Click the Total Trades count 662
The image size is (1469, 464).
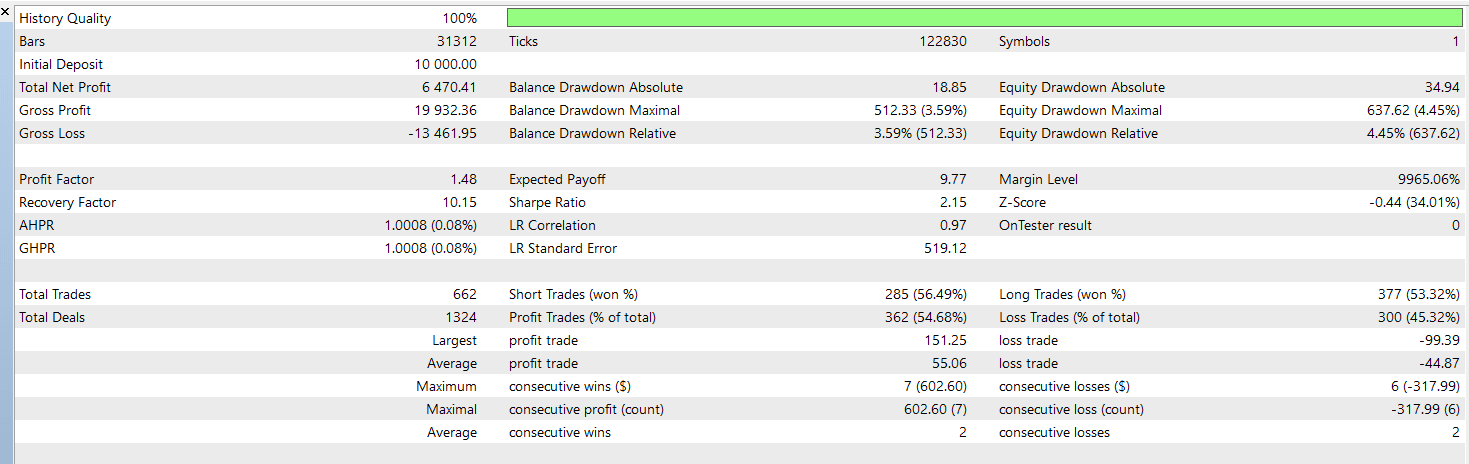[x=465, y=294]
